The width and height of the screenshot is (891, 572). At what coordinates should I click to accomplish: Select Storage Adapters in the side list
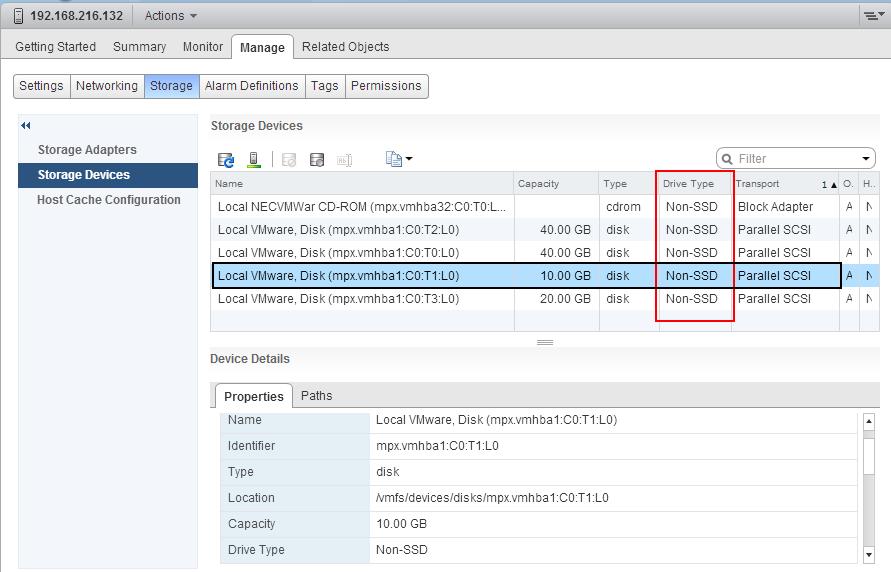tap(108, 149)
